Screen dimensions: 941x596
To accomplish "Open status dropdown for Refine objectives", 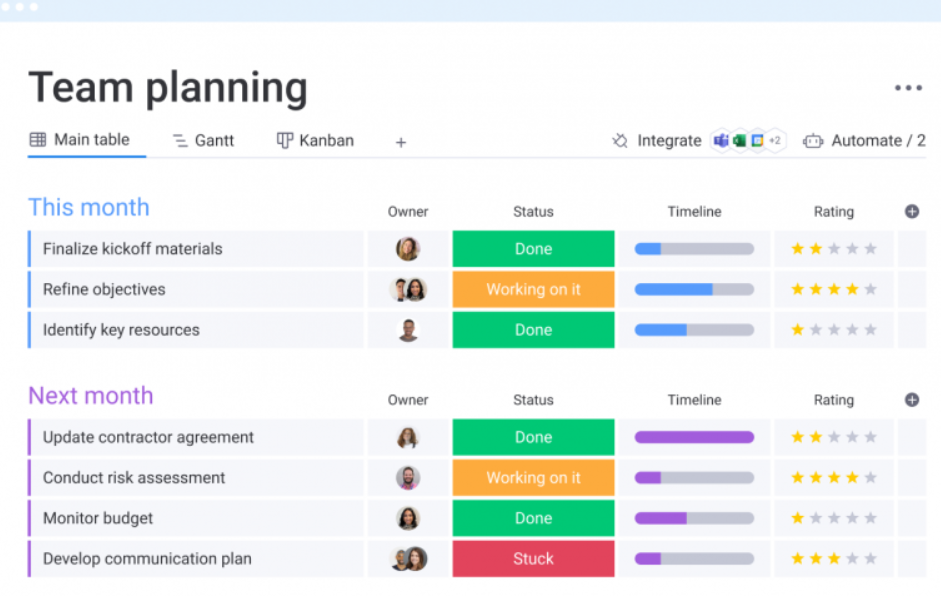I will click(533, 290).
